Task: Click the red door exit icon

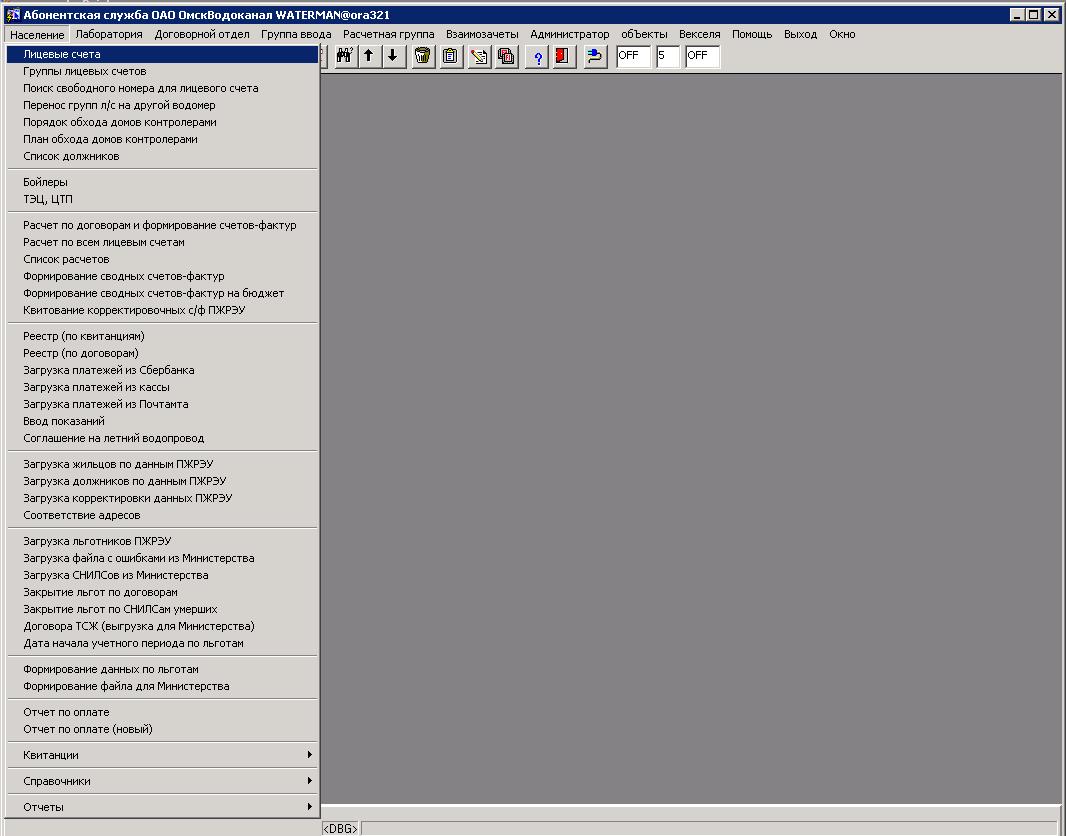Action: (x=563, y=56)
